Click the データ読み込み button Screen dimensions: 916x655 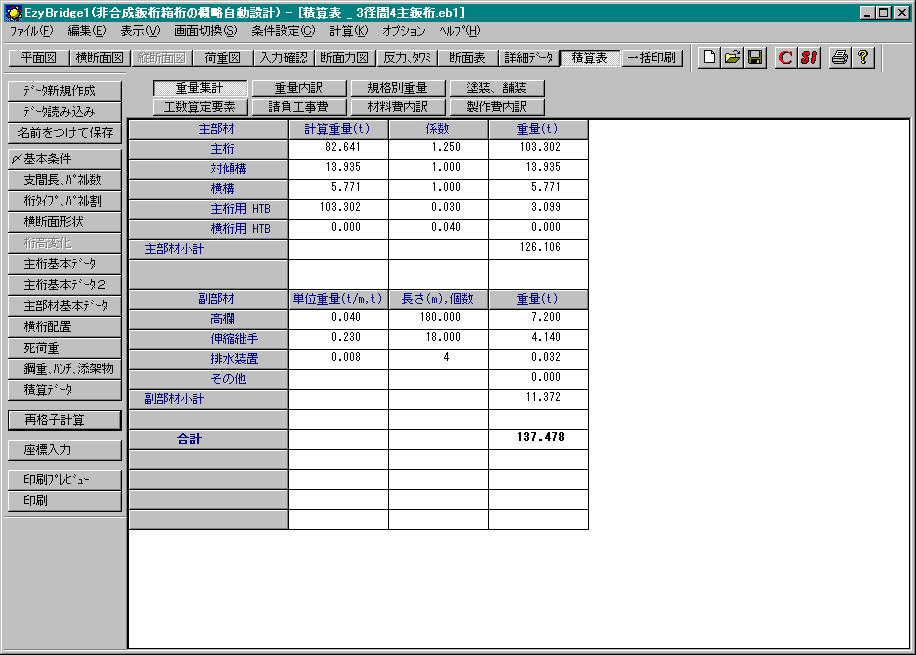click(65, 112)
